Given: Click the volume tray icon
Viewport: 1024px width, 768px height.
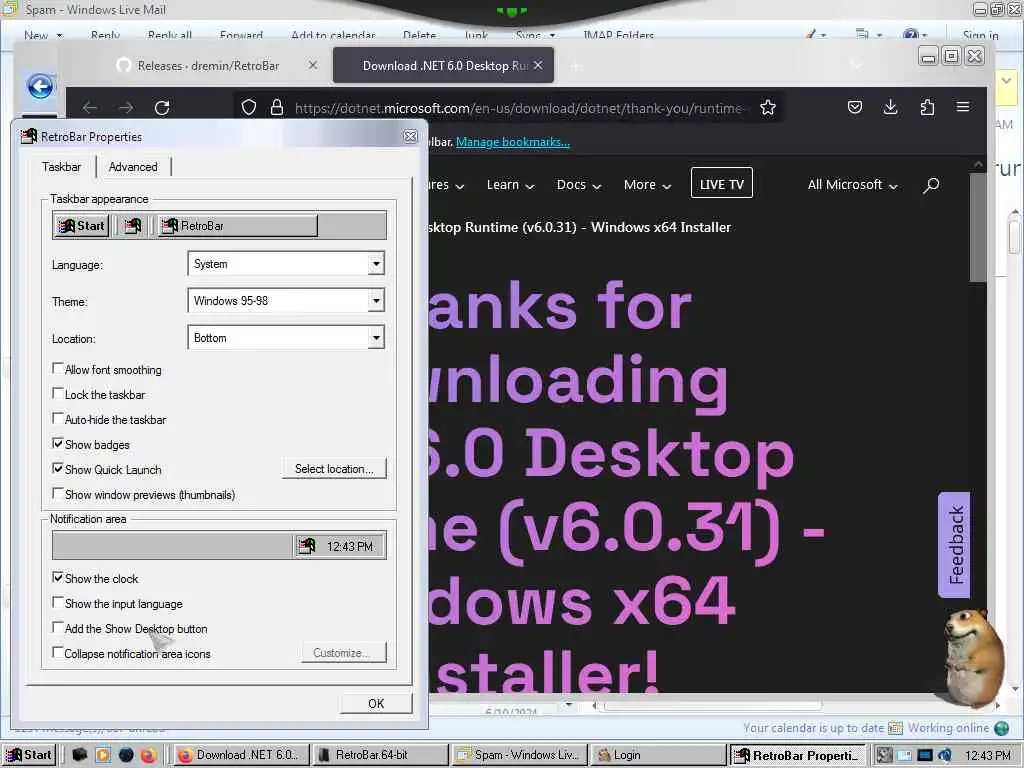Looking at the screenshot, I should click(x=944, y=756).
